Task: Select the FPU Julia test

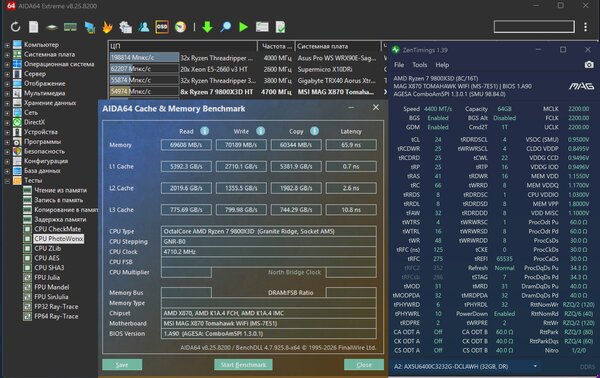Action: click(x=47, y=277)
